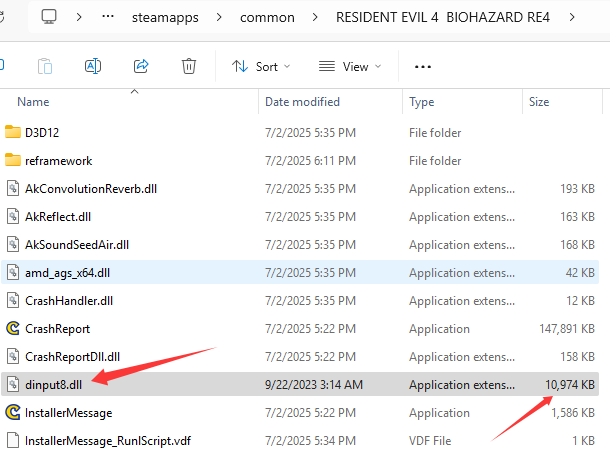Open the Paste clipboard toolbar icon
The width and height of the screenshot is (610, 455).
pos(45,66)
